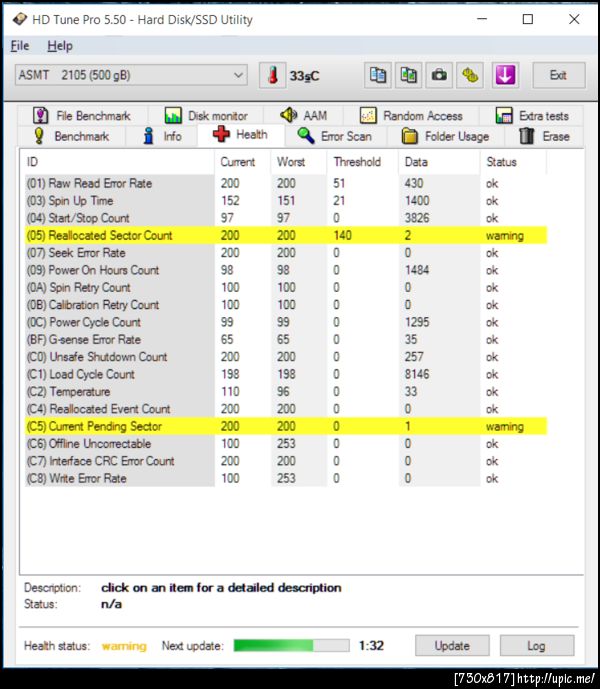Click the Next update progress bar
This screenshot has width=600, height=689.
tap(292, 645)
